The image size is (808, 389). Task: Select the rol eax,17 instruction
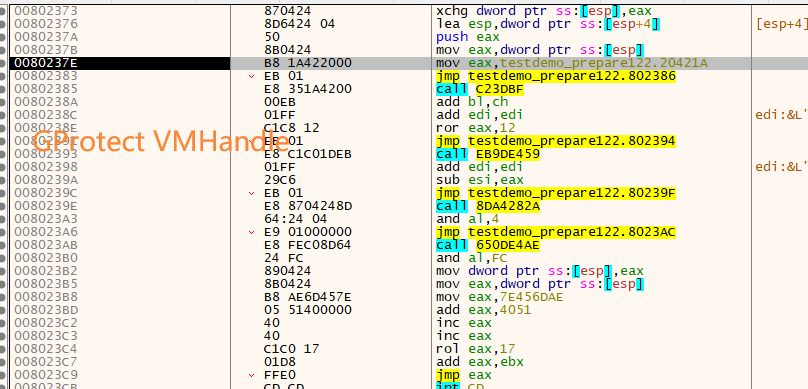475,349
